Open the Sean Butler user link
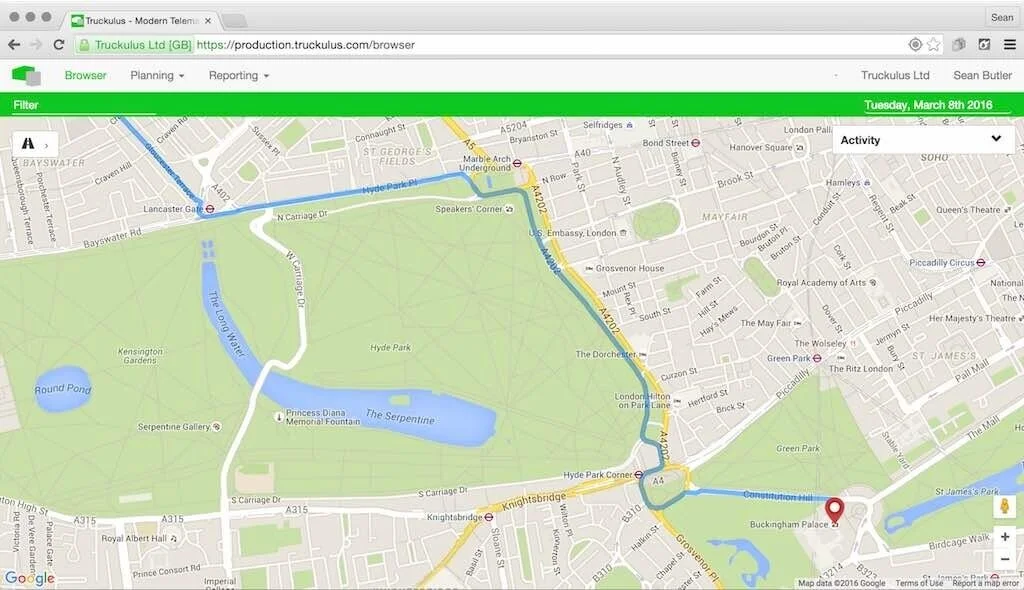The height and width of the screenshot is (590, 1024). (x=982, y=75)
